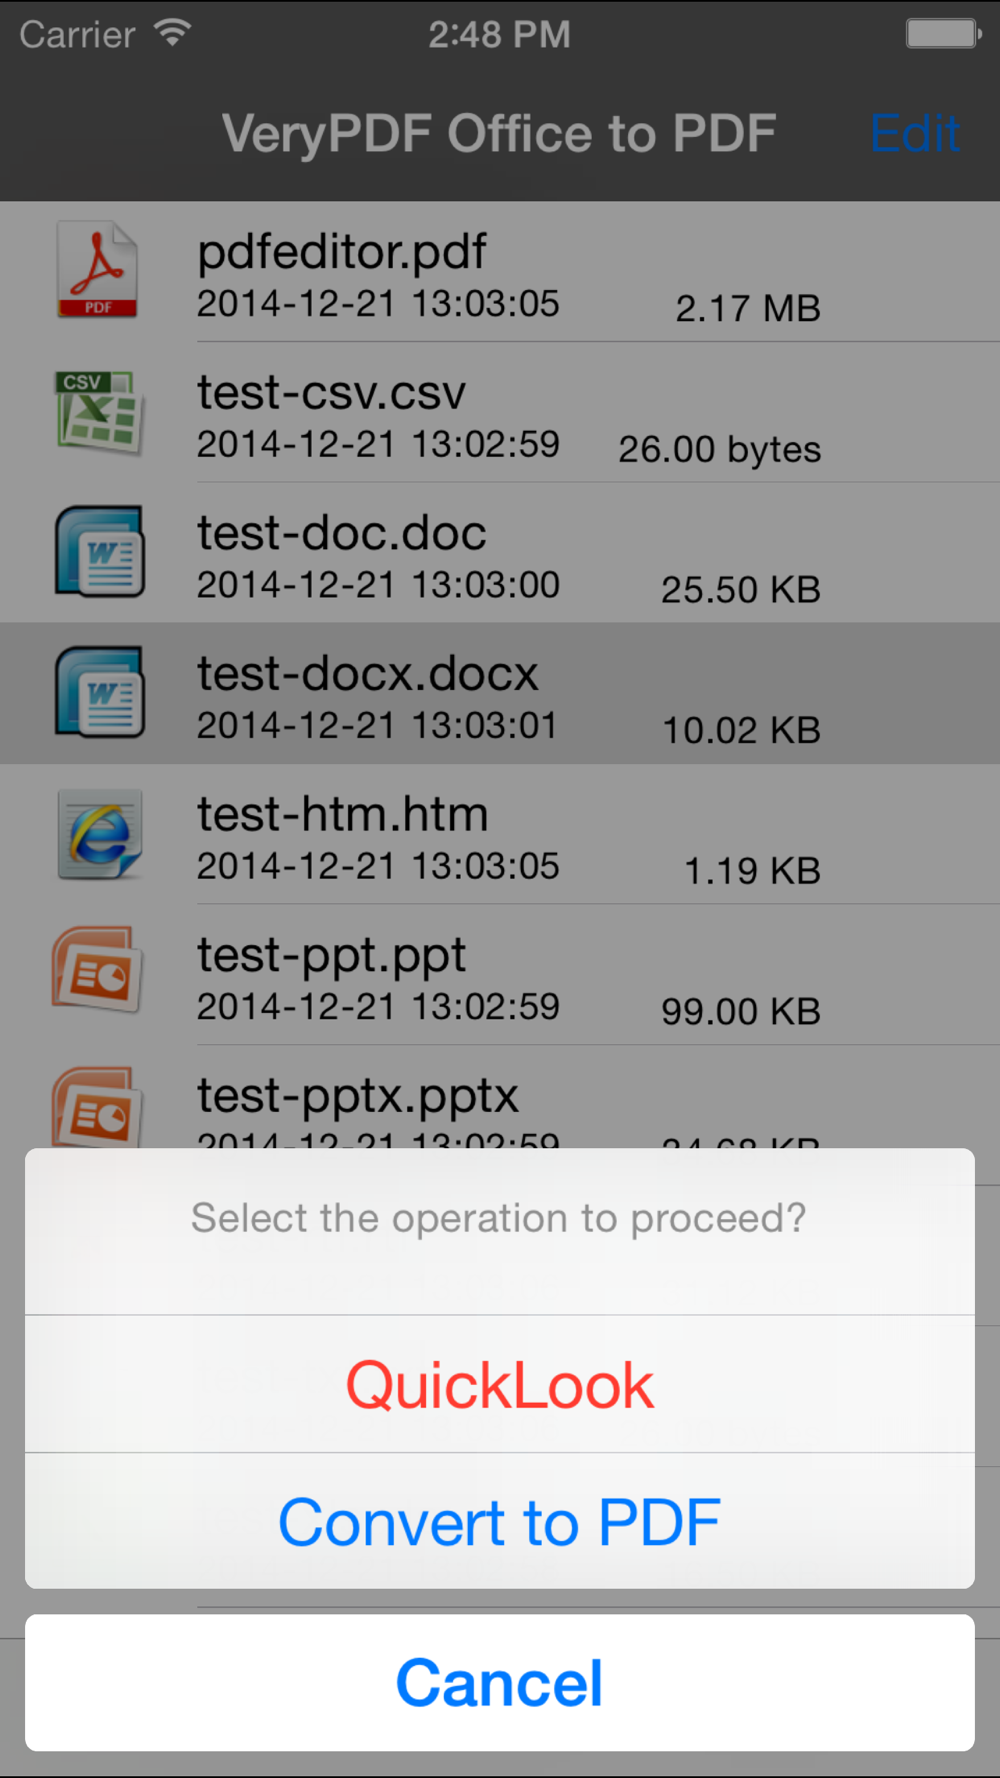The image size is (1000, 1778).
Task: Tap the Wi-Fi signal icon
Action: 172,33
